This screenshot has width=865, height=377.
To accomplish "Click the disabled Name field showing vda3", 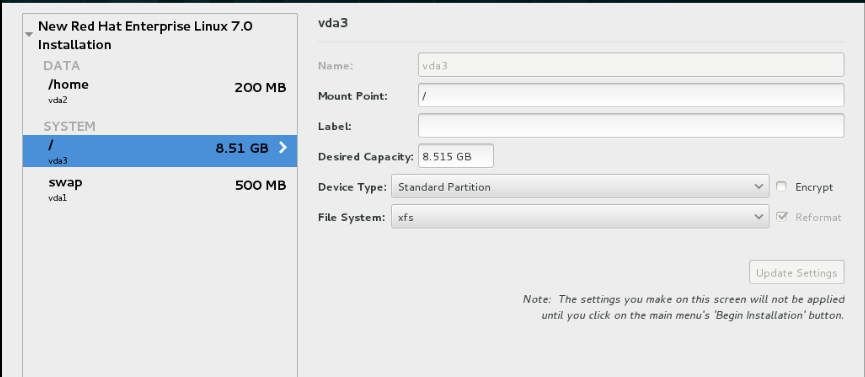I will coord(631,65).
